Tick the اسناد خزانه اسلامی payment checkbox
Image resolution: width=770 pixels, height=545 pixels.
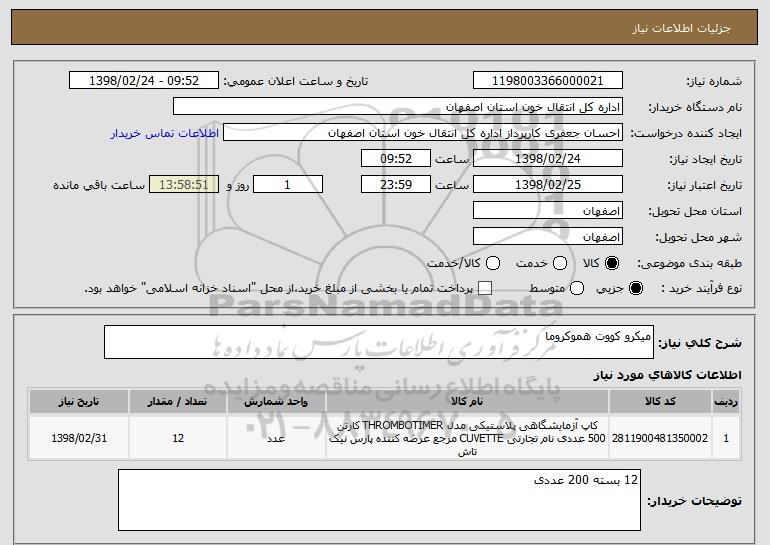pyautogui.click(x=485, y=288)
